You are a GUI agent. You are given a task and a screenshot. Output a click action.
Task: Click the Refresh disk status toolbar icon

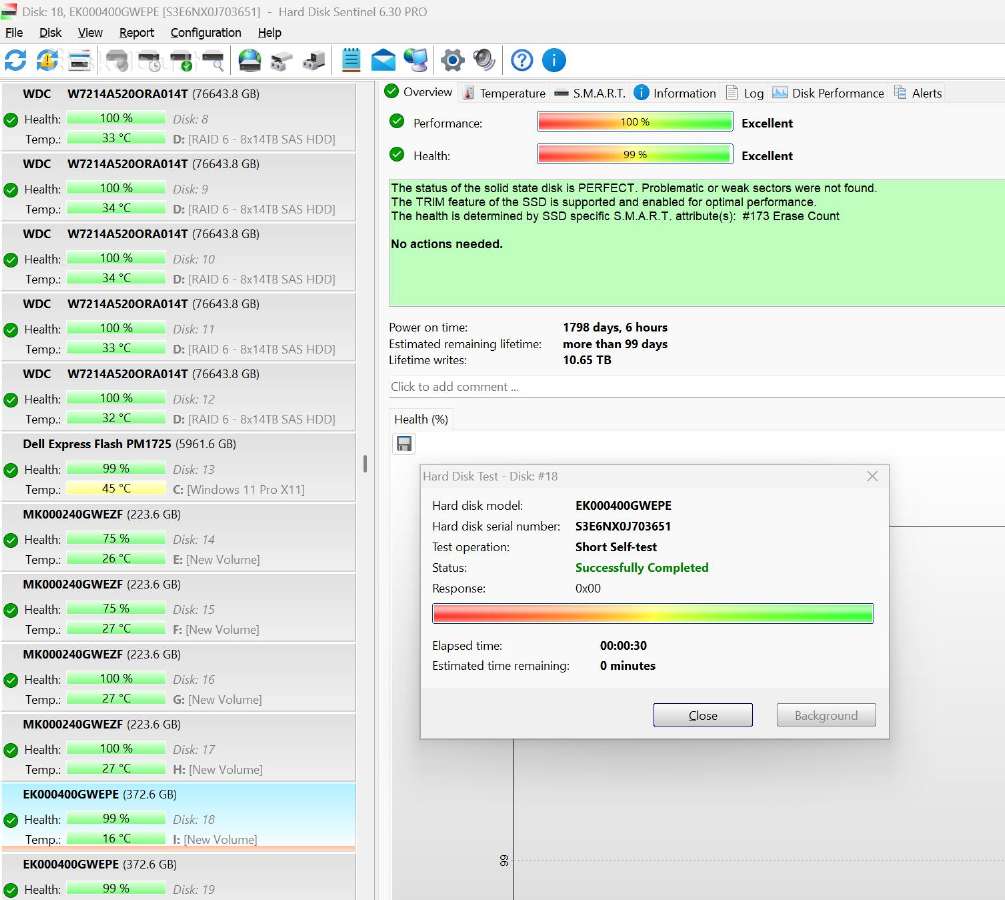click(15, 61)
